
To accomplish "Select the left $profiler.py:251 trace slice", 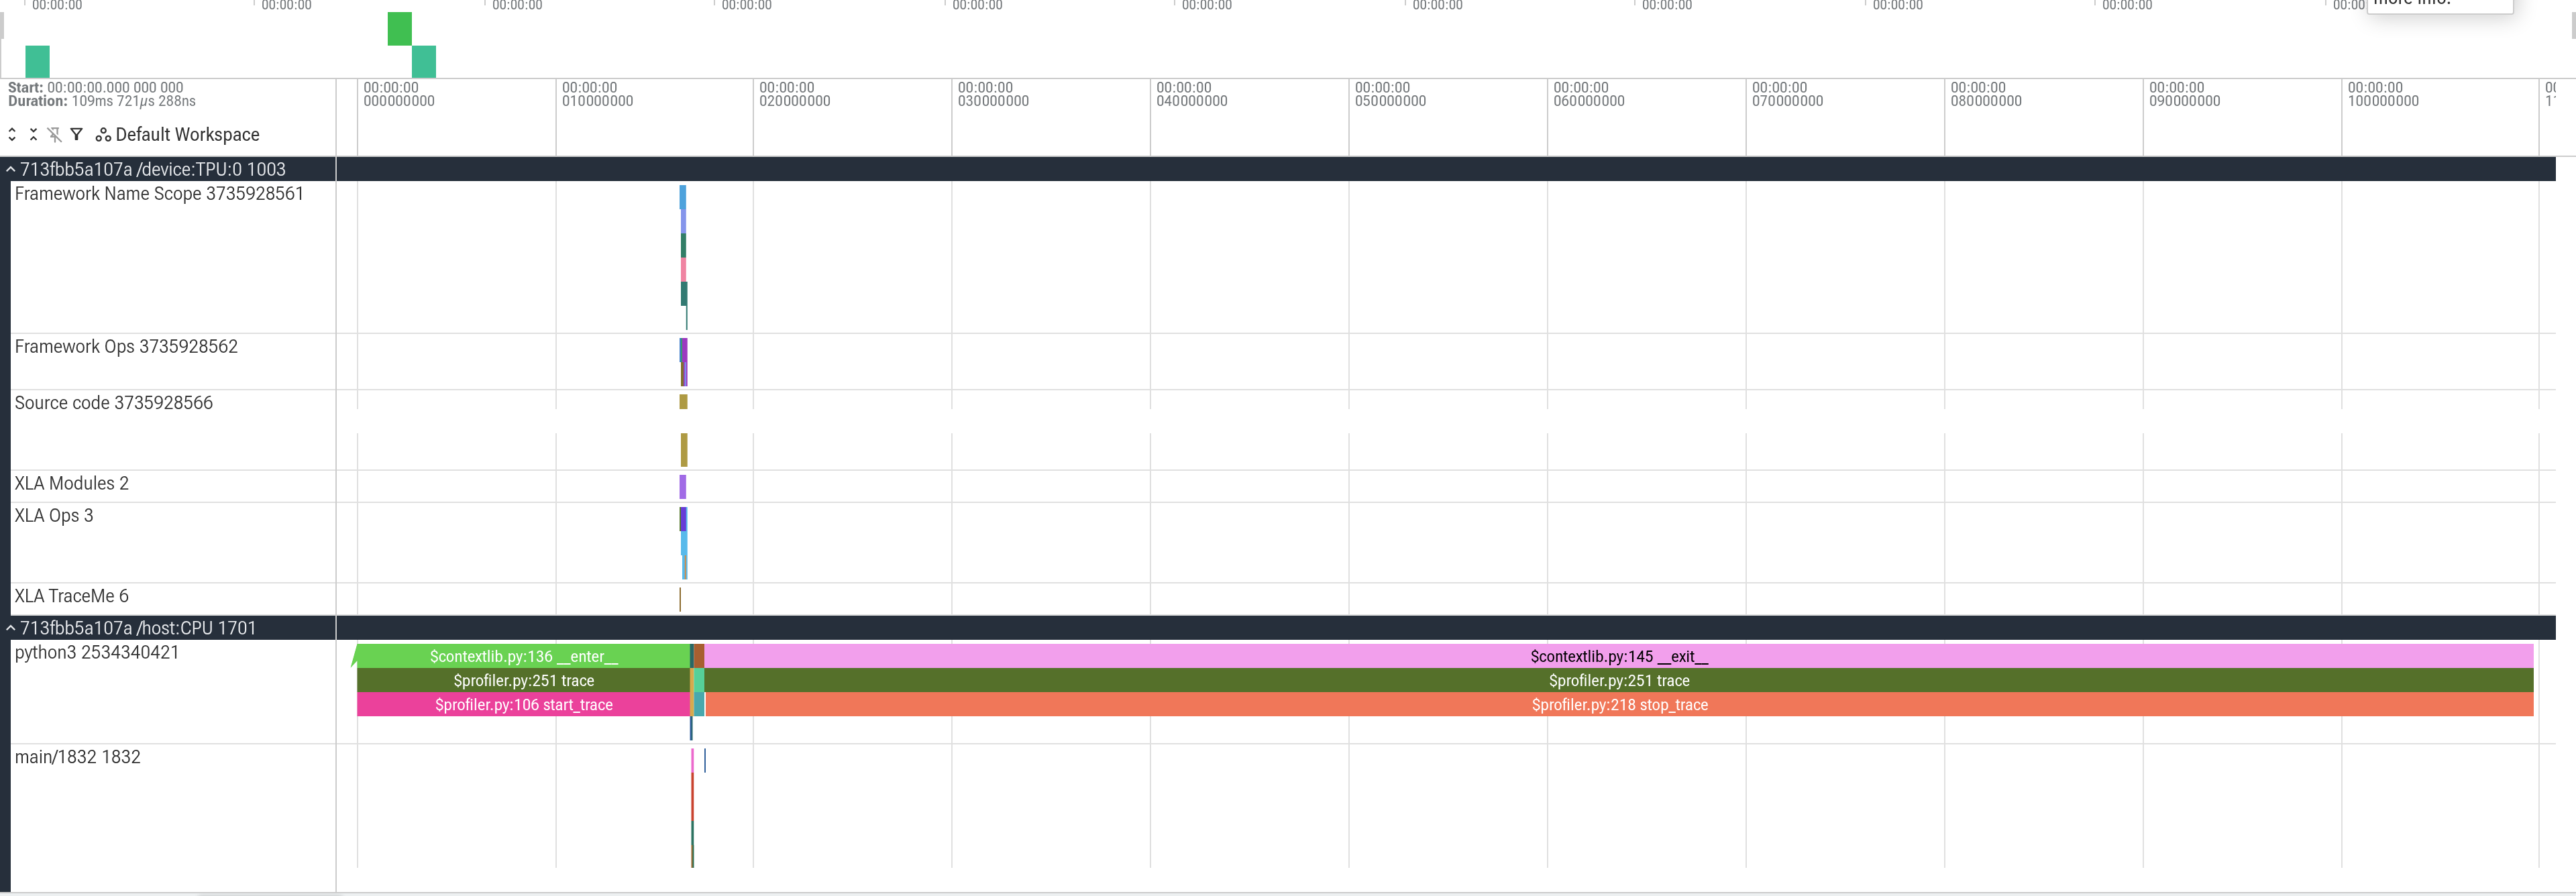I will [x=523, y=681].
